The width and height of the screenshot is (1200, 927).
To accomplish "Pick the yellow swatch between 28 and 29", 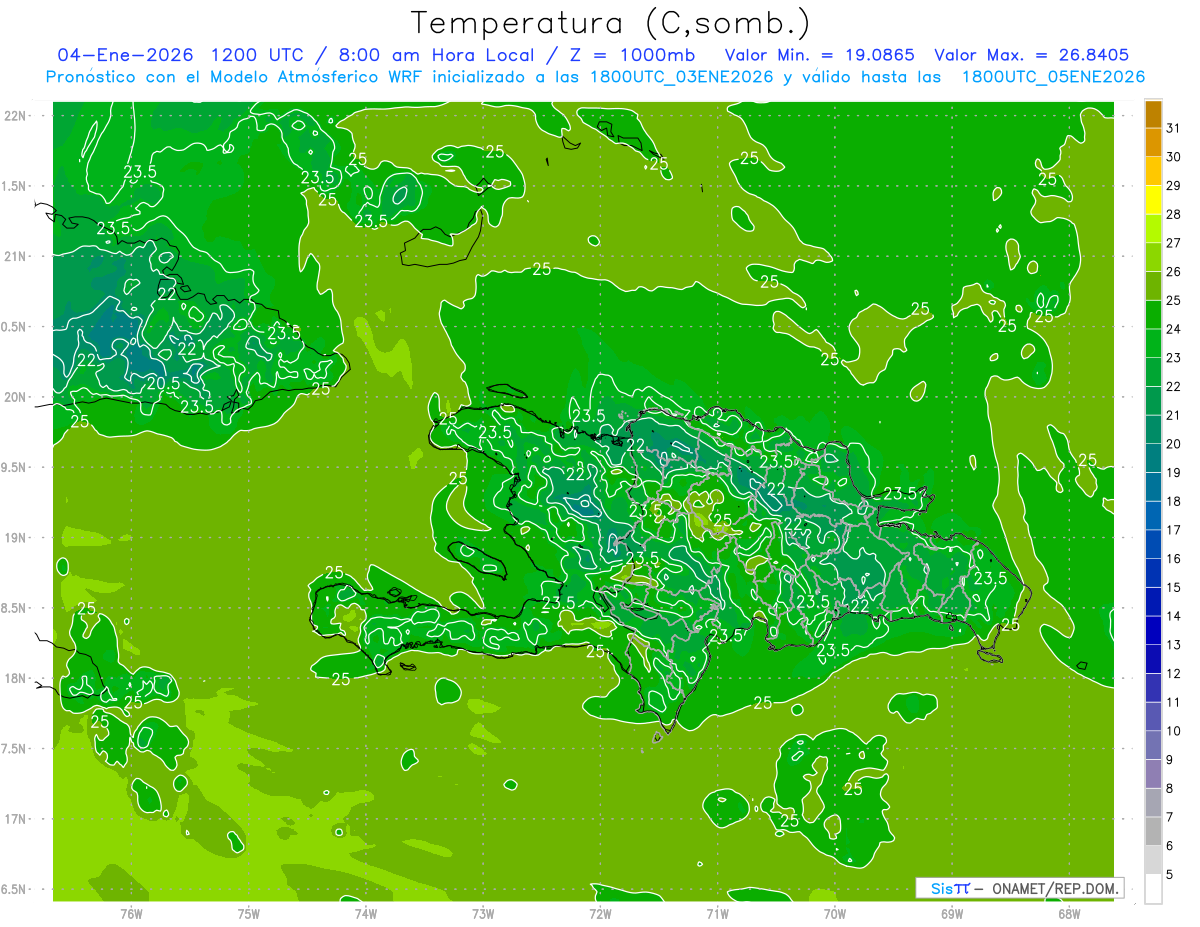I will tap(1153, 200).
